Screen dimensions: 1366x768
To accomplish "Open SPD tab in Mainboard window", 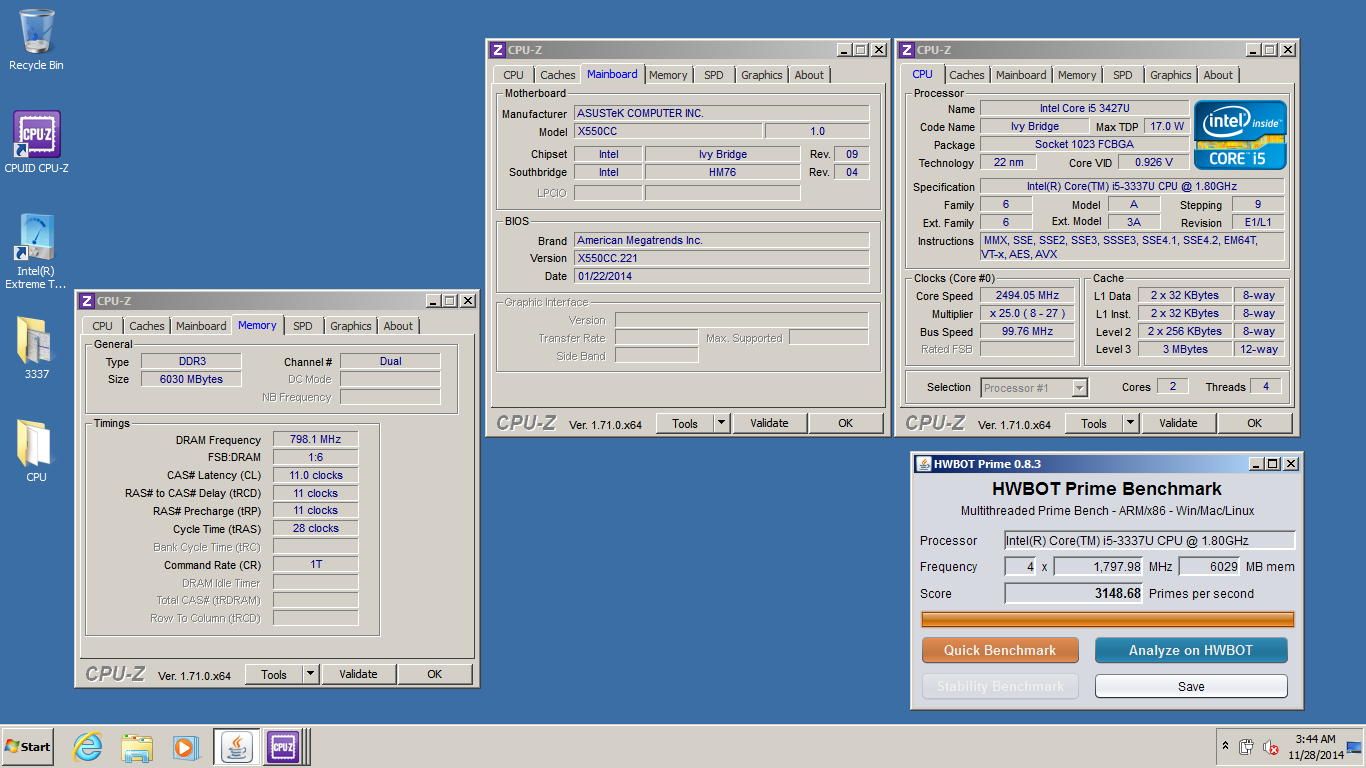I will pyautogui.click(x=714, y=75).
